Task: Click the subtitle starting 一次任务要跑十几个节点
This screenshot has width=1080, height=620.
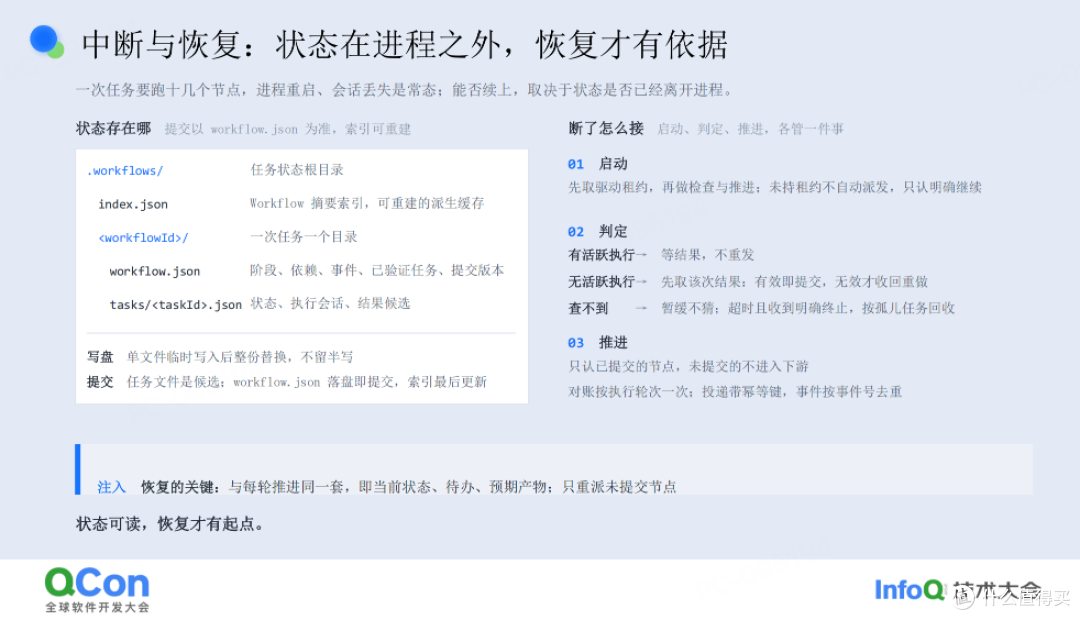Action: (x=405, y=90)
